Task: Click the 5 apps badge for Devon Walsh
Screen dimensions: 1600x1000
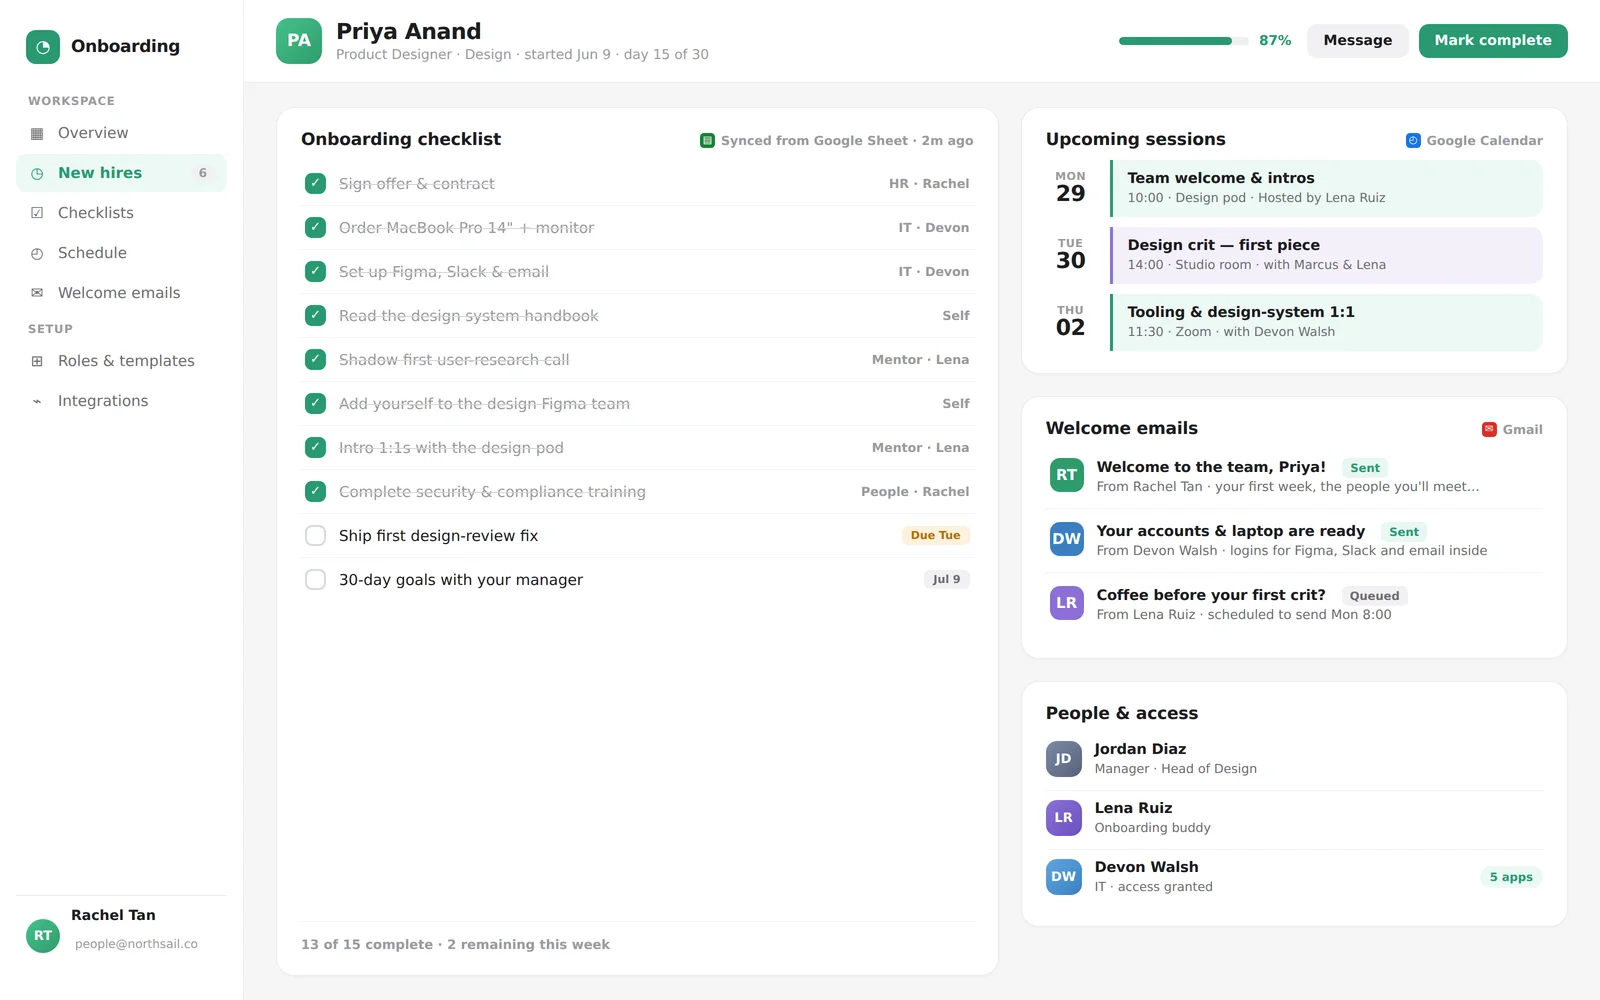Action: (x=1511, y=877)
